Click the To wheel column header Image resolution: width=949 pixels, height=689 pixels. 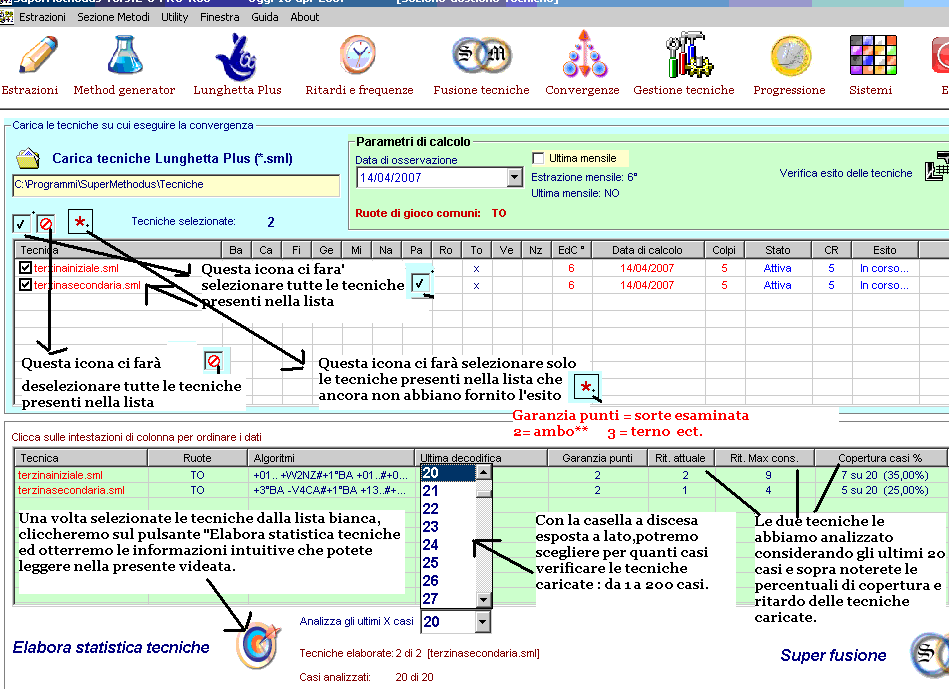click(476, 250)
